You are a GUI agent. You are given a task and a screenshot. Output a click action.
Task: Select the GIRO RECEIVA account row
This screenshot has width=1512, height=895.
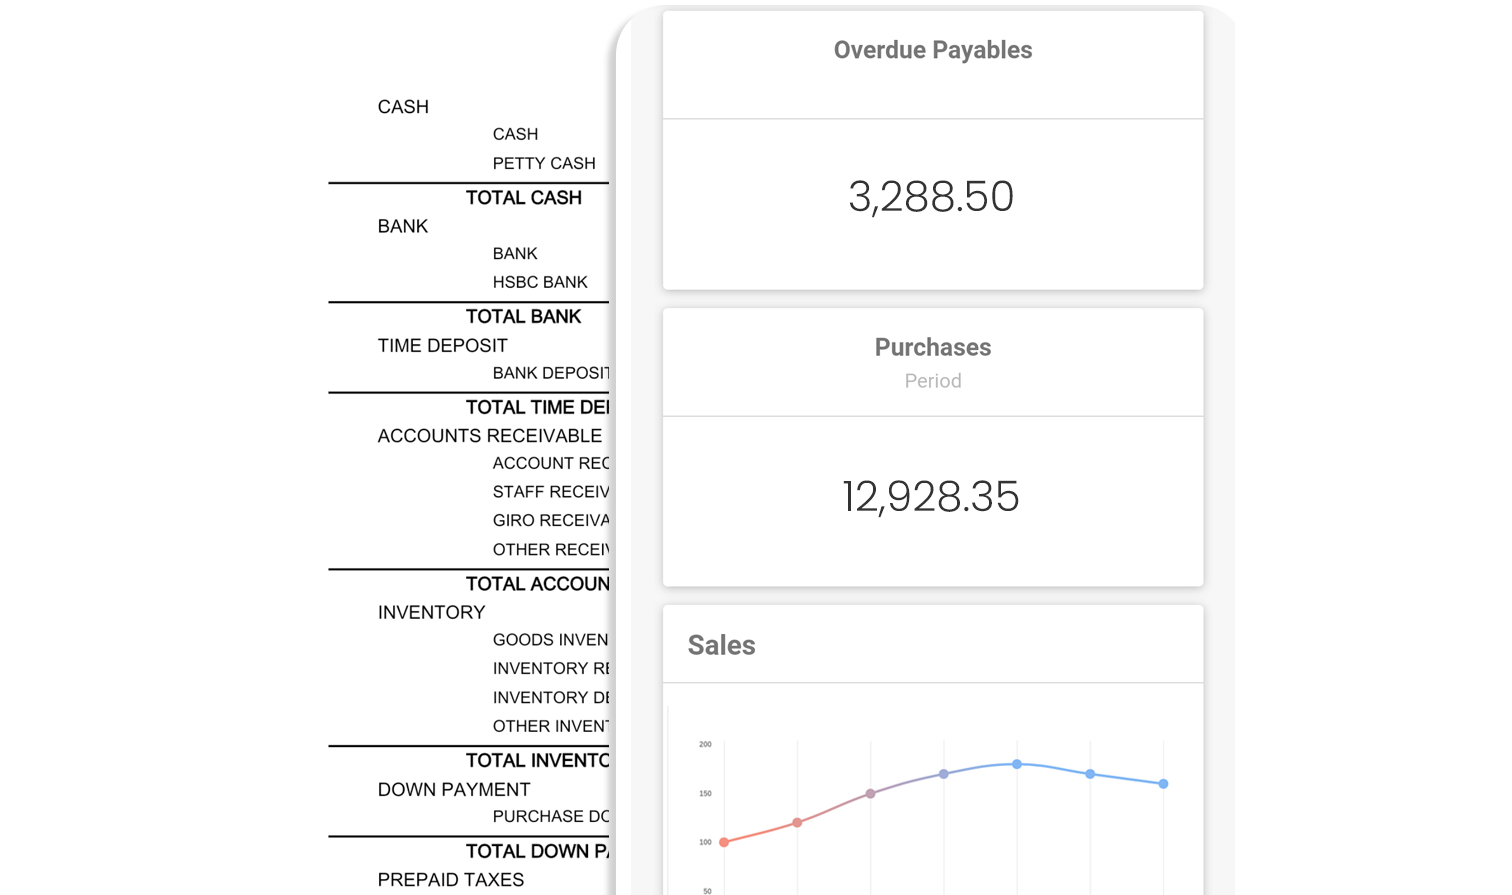551,520
